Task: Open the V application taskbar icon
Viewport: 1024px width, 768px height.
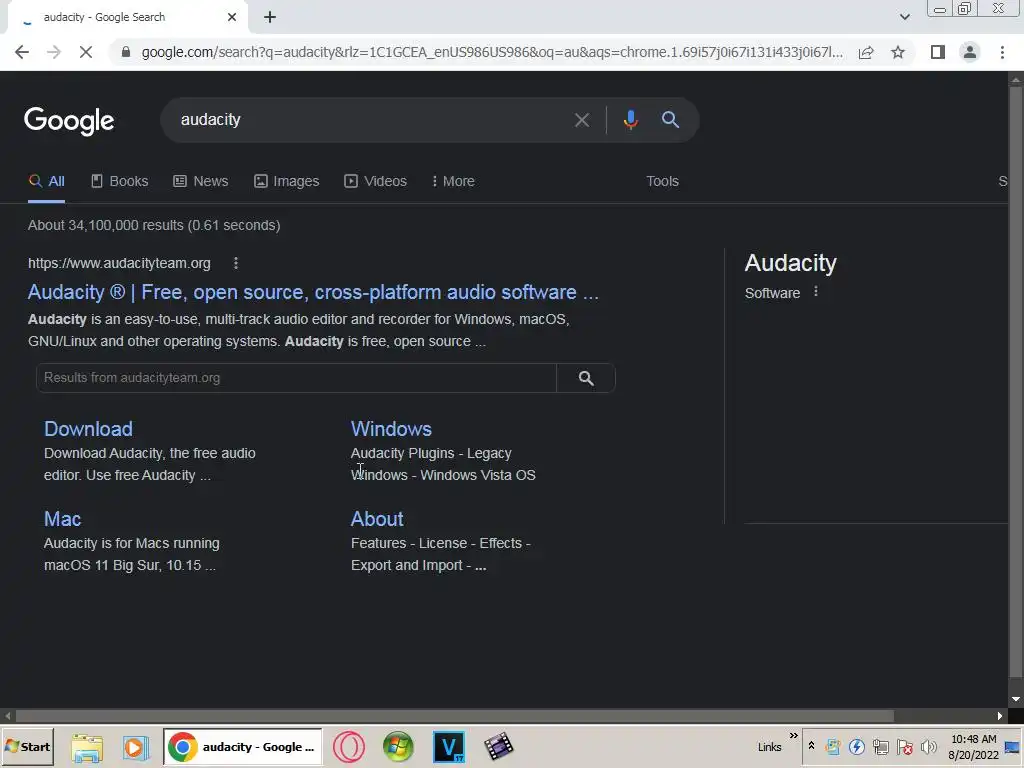Action: (449, 747)
